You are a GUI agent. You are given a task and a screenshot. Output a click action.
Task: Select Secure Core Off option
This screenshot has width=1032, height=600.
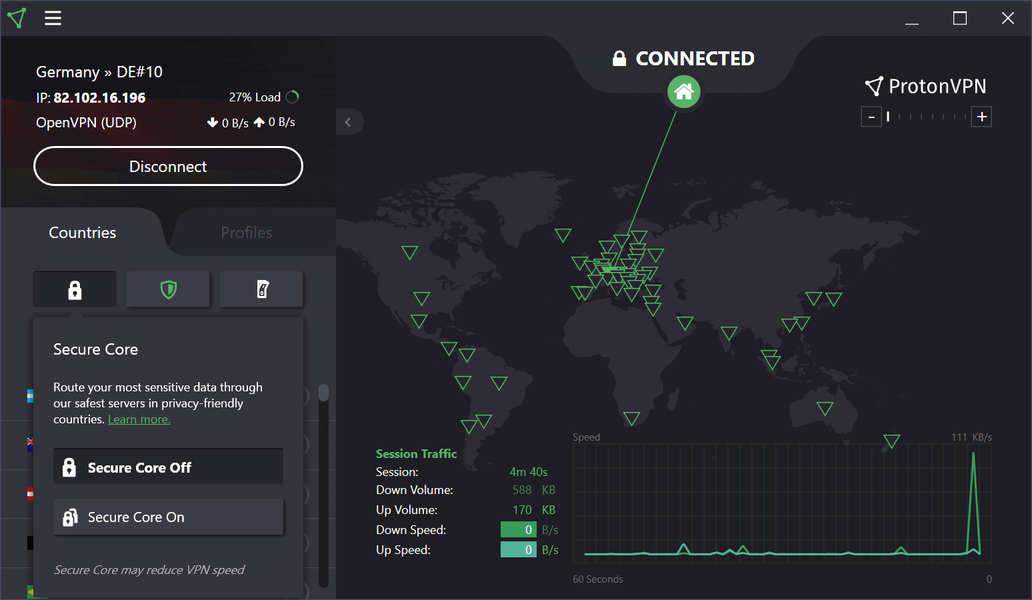[x=168, y=467]
